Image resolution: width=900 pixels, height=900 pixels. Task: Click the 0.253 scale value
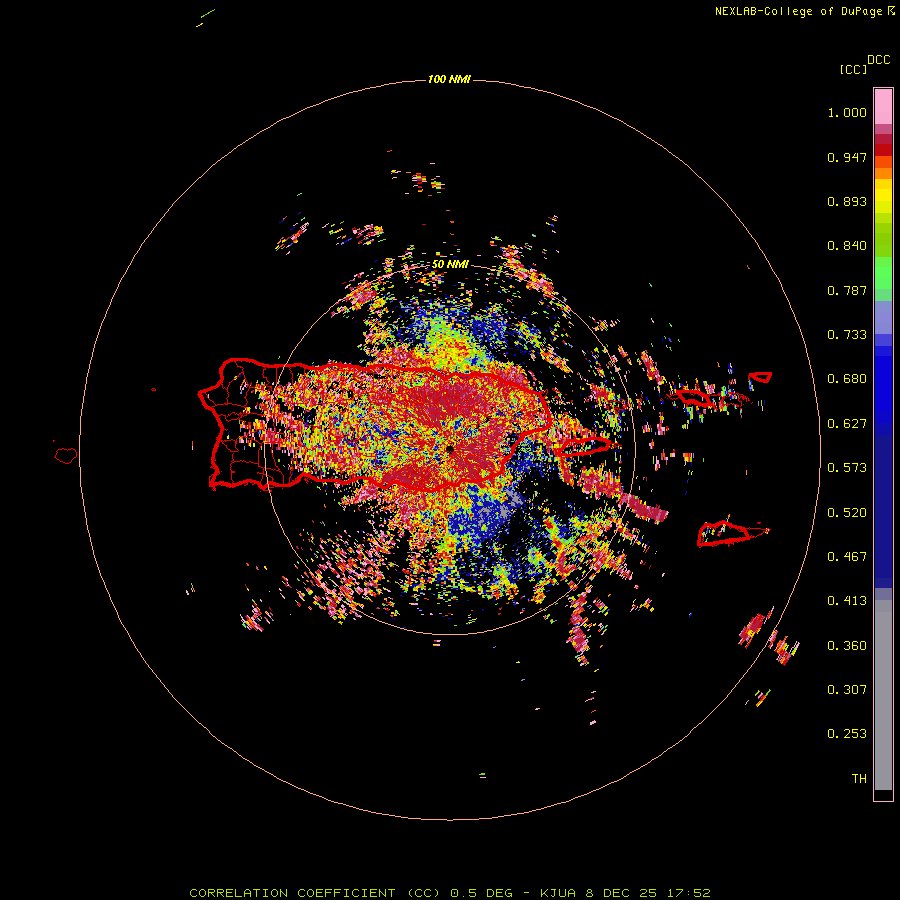(847, 734)
